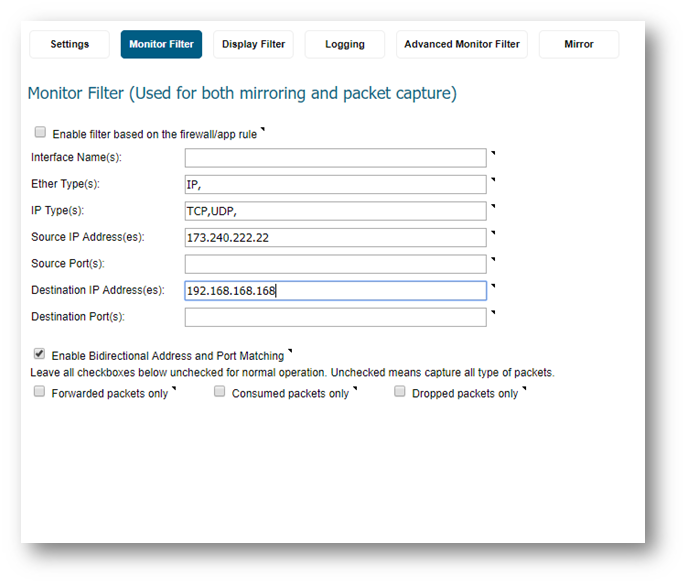Click tooltip marker beside Source IP Address field

point(493,233)
